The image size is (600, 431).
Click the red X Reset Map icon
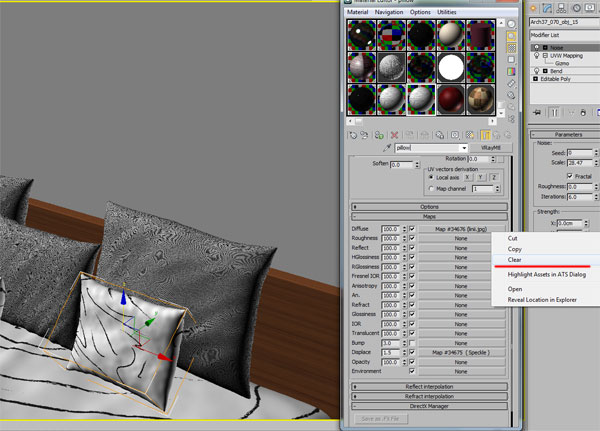[394, 135]
